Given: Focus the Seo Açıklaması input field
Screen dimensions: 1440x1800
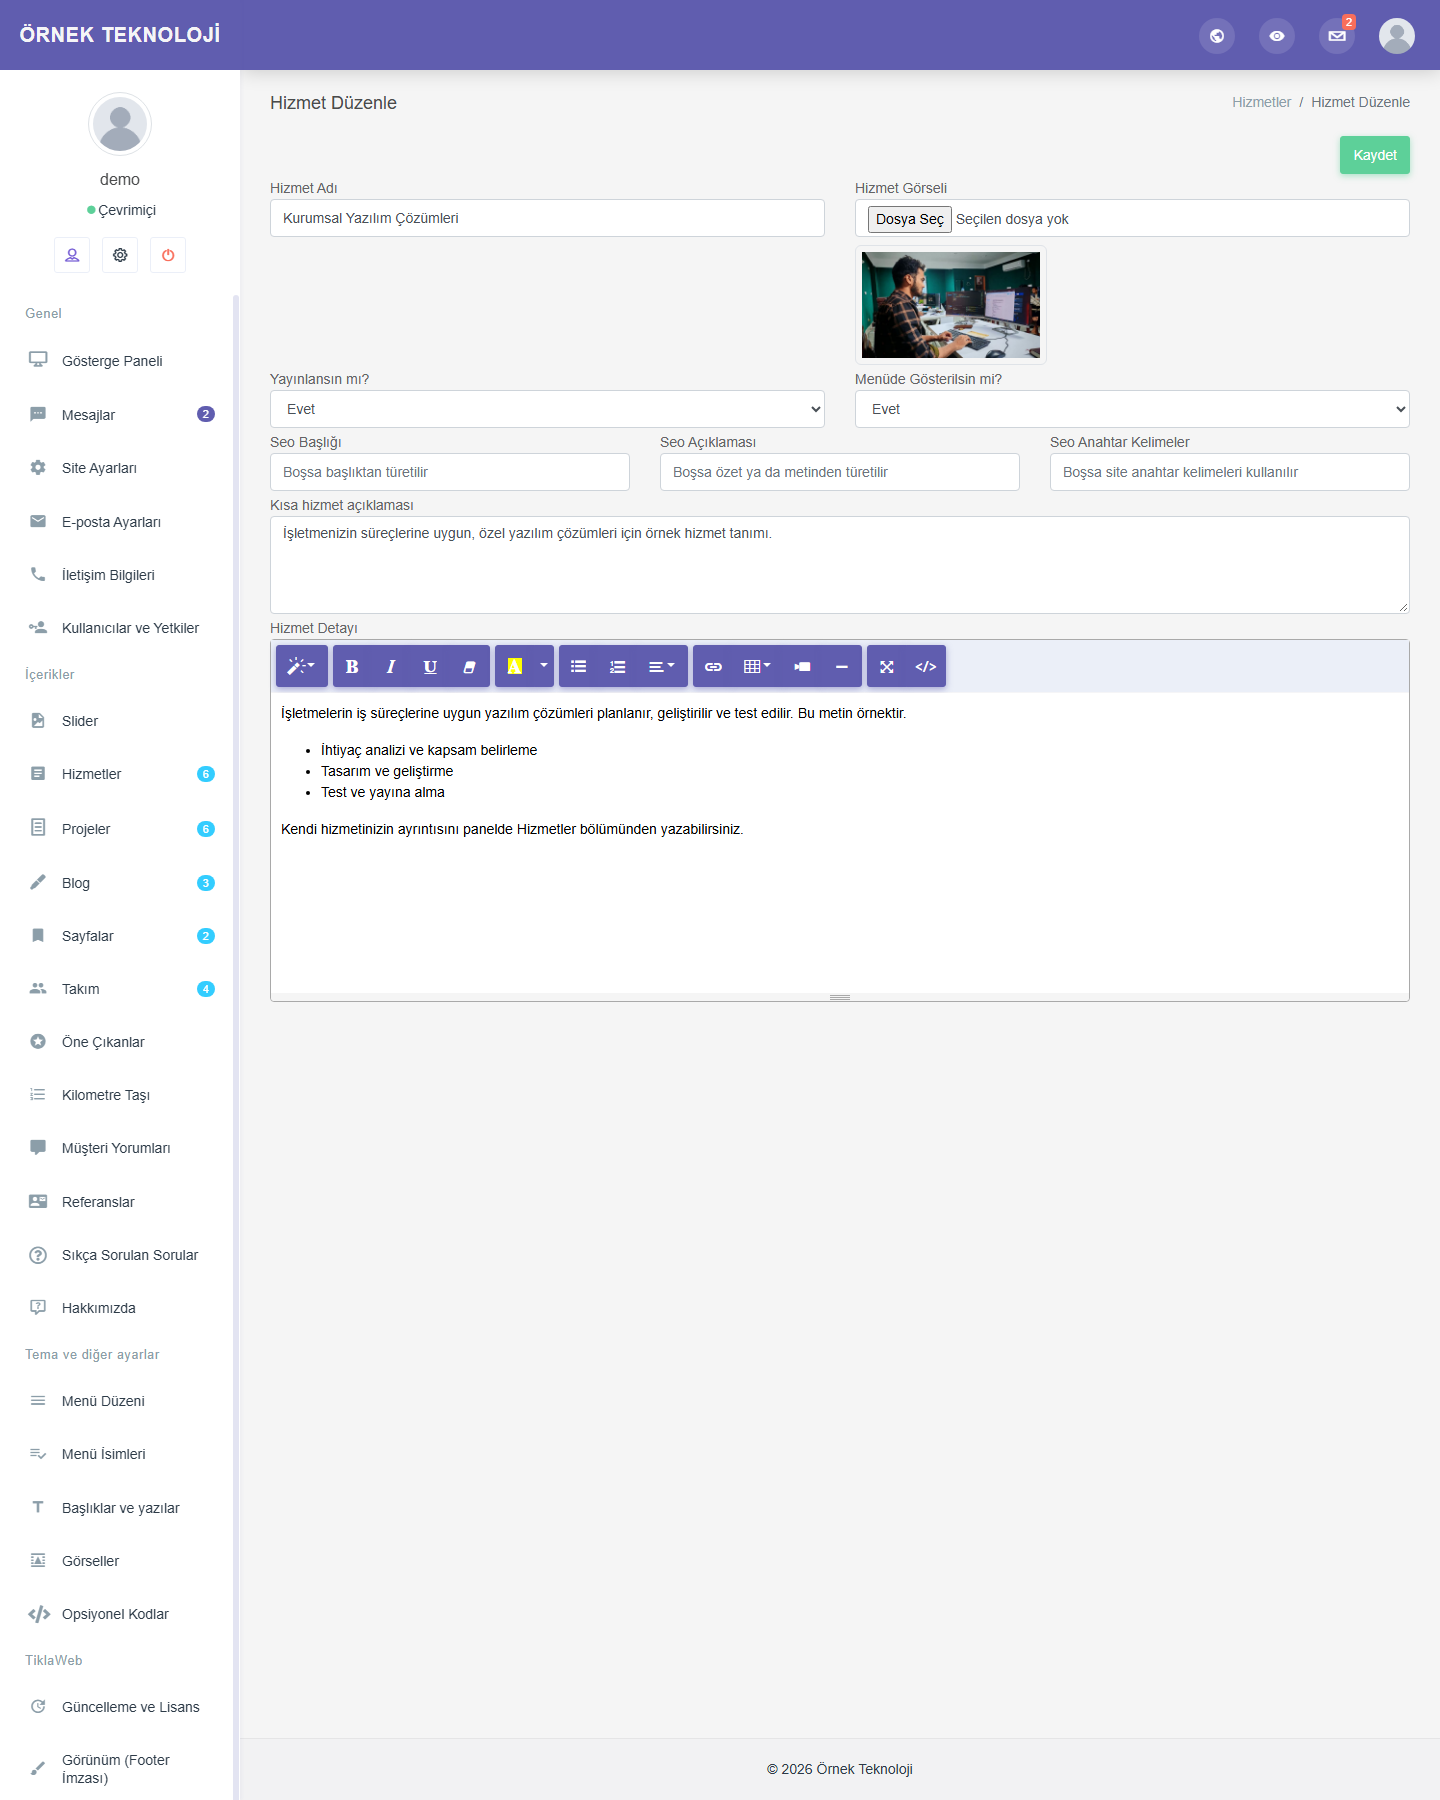Looking at the screenshot, I should pos(840,472).
